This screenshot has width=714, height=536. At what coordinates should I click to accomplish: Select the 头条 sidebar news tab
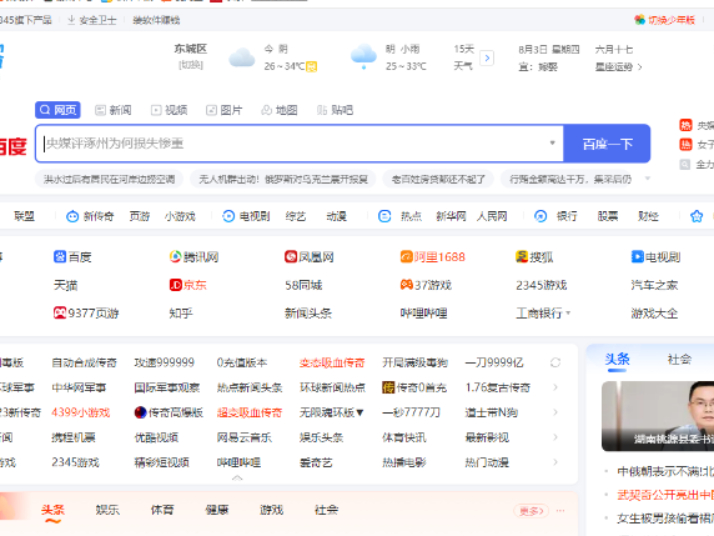coord(617,359)
